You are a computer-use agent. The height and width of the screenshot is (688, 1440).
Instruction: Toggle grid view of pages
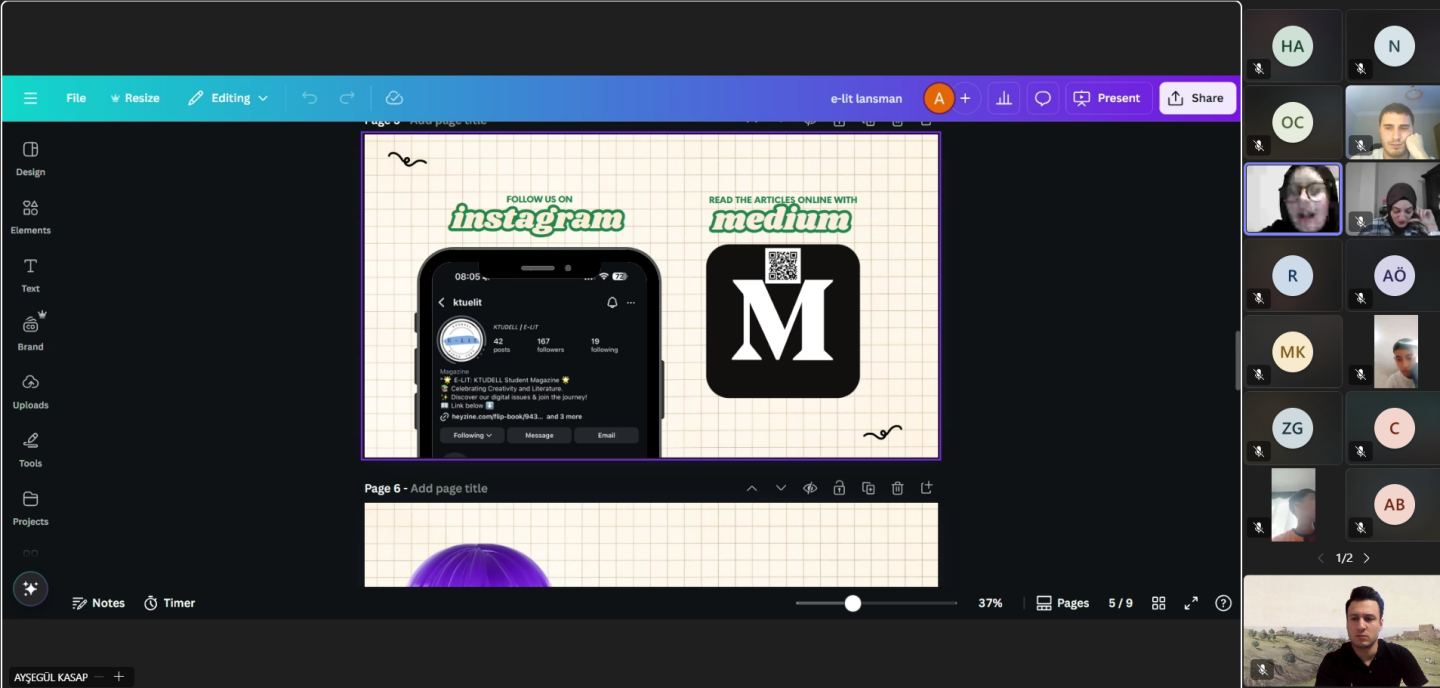[1158, 603]
